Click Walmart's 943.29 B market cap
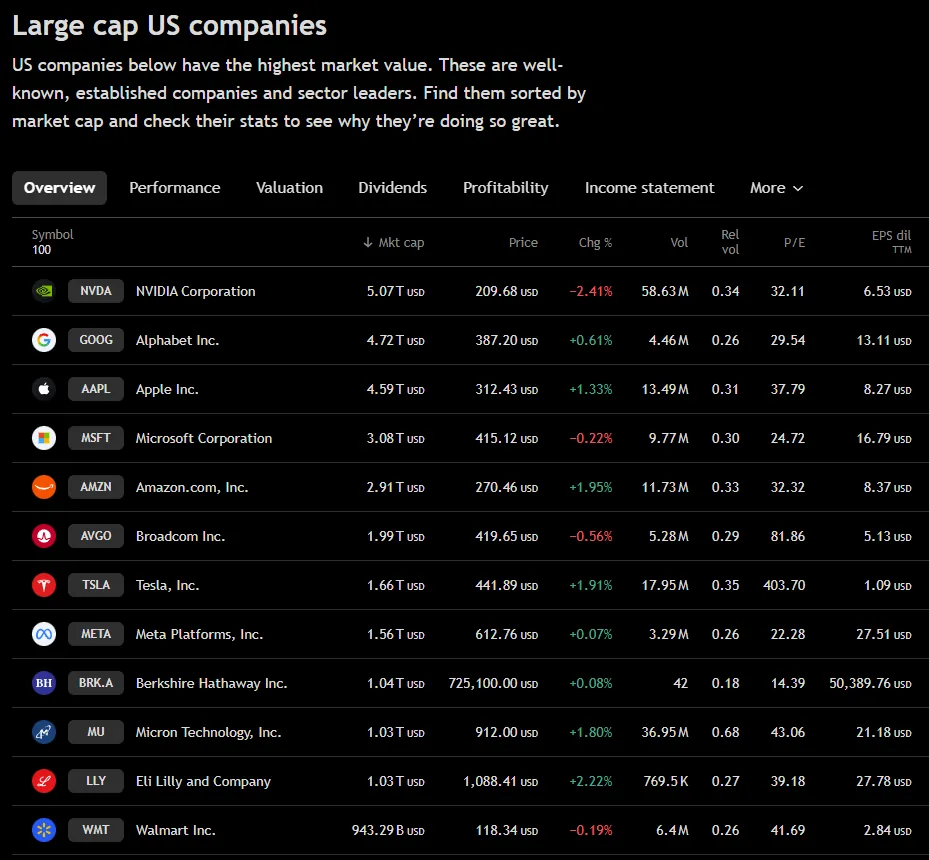Screen dimensions: 929x860 pyautogui.click(x=388, y=830)
